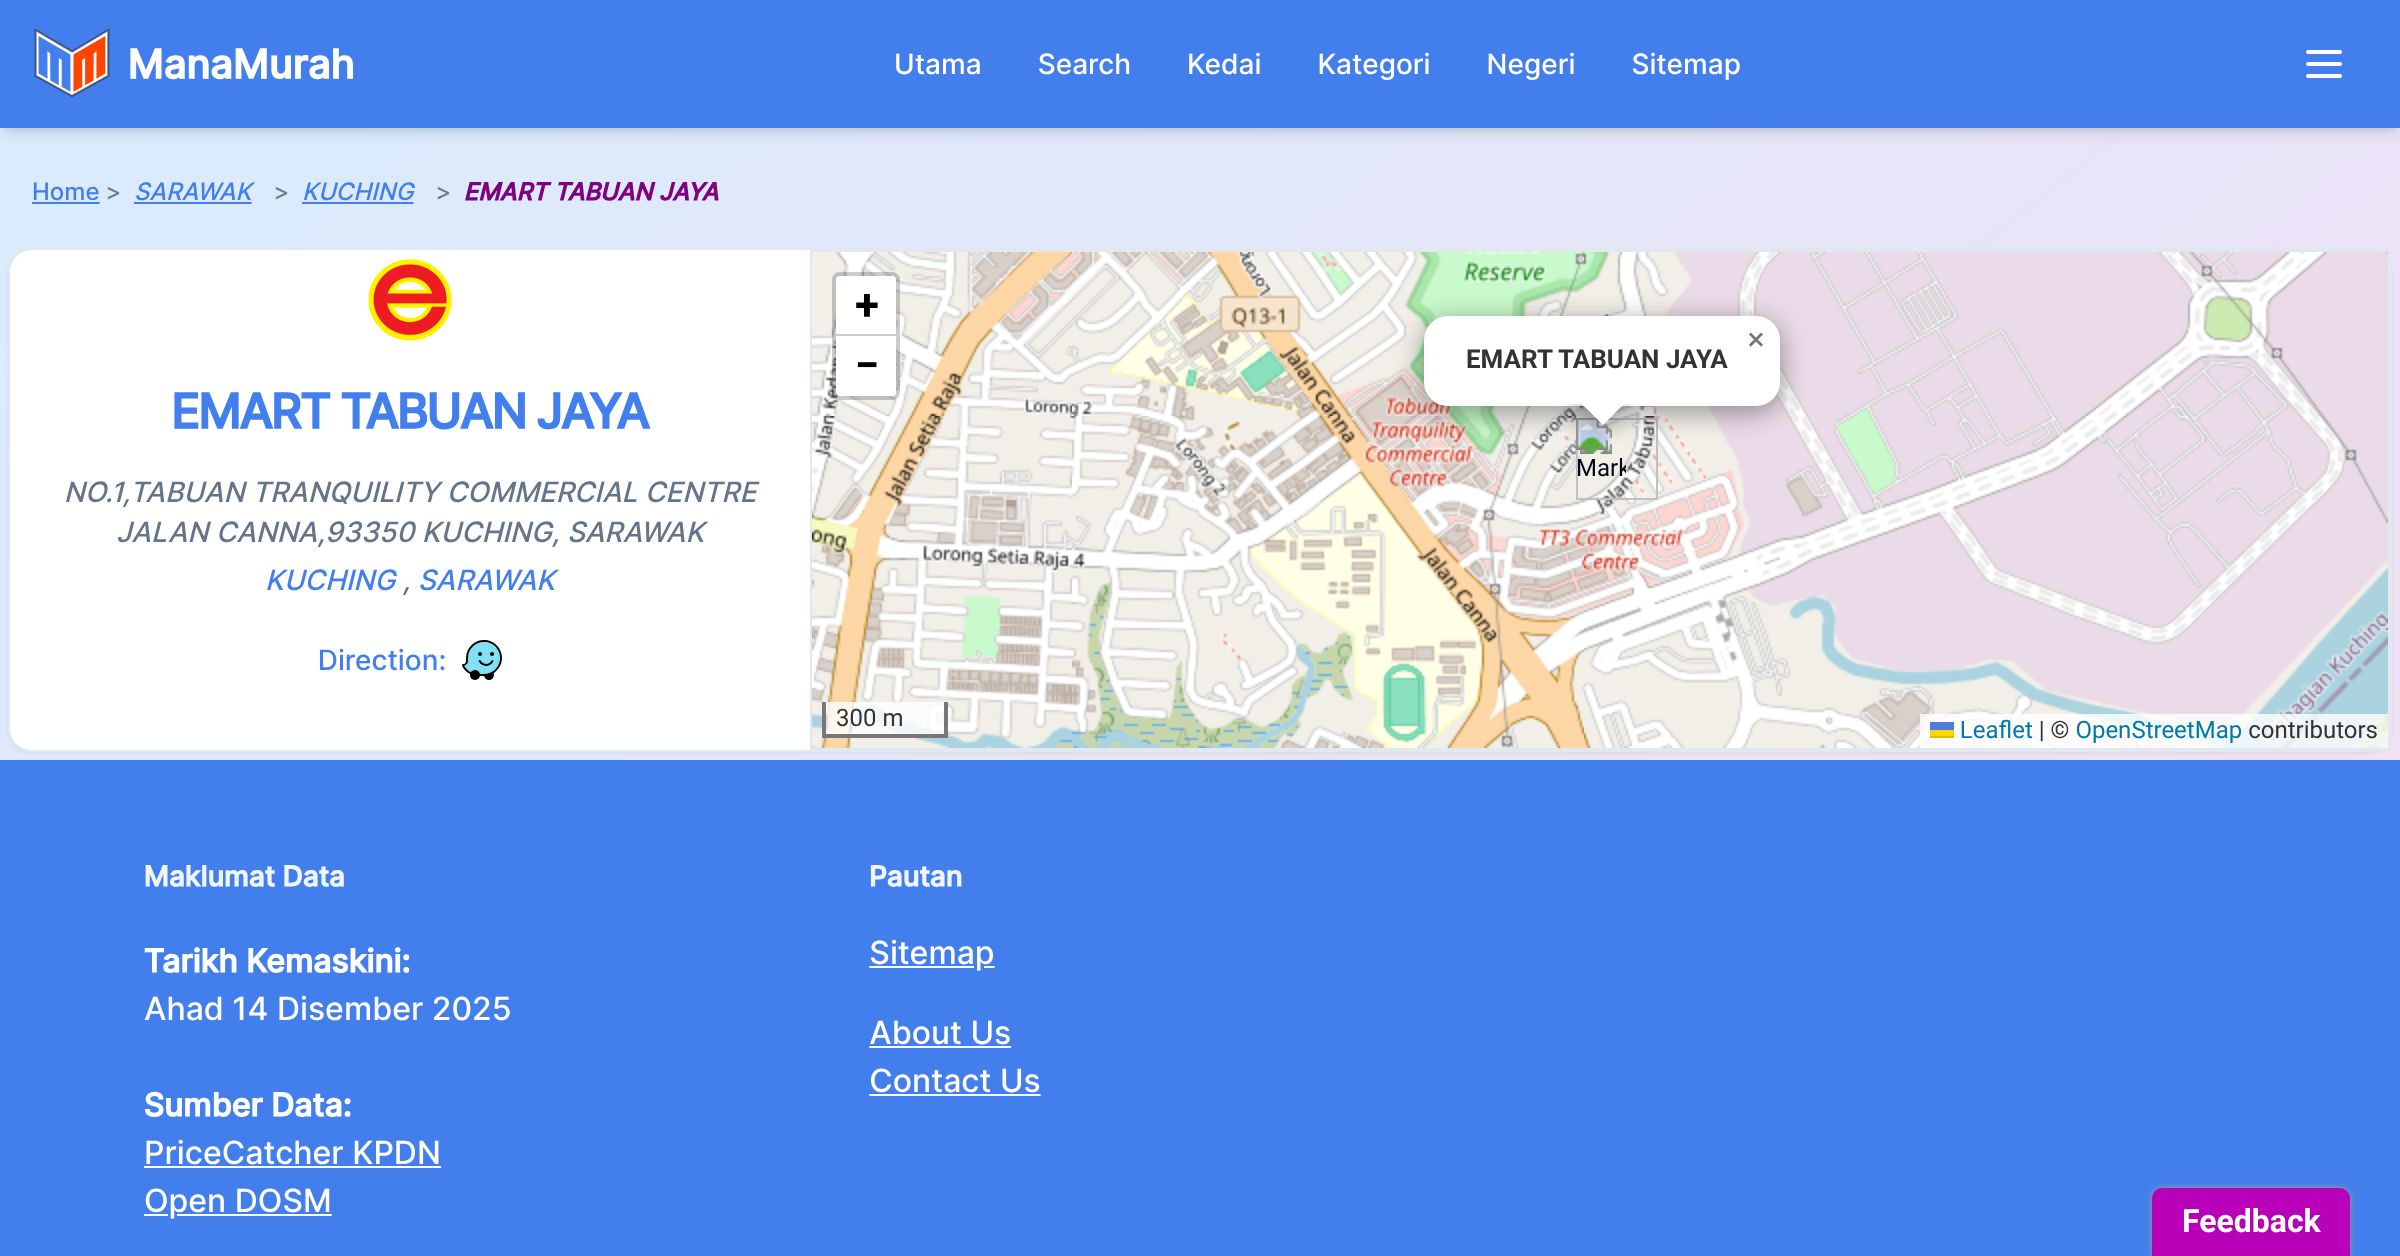Viewport: 2400px width, 1256px height.
Task: Click the Leaflet attribution link
Action: 1995,730
